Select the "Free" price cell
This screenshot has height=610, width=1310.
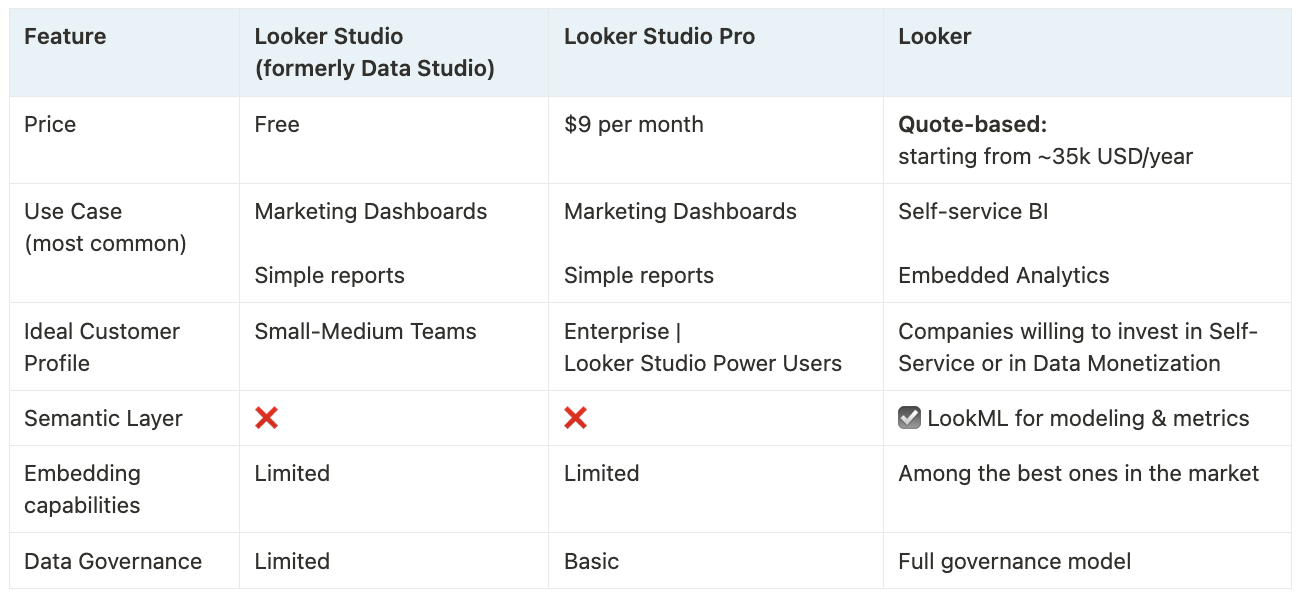[x=277, y=125]
